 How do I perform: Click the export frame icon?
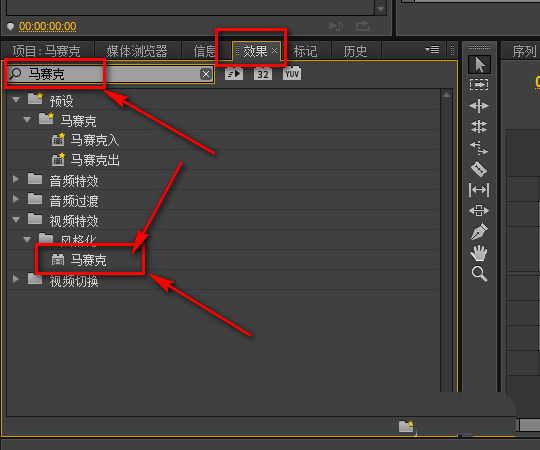363,25
